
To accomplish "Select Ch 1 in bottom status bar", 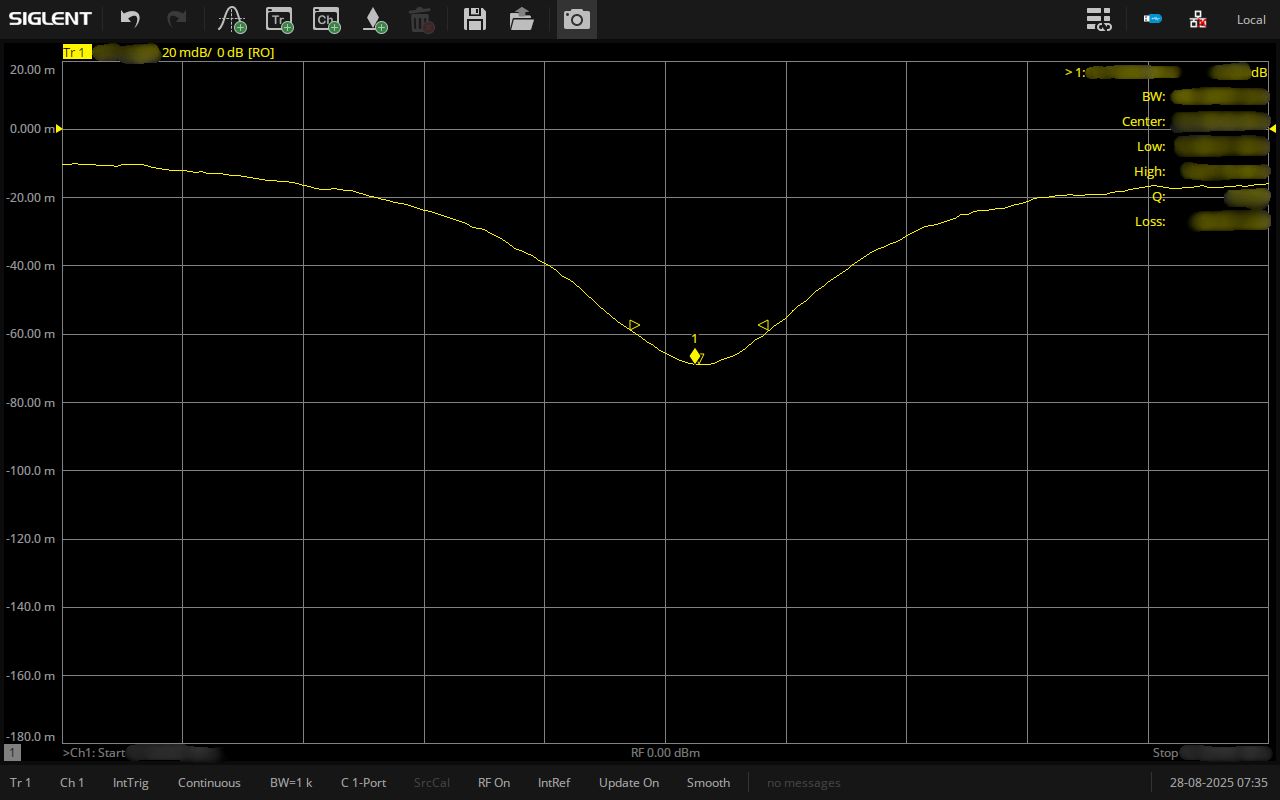I will tap(72, 783).
